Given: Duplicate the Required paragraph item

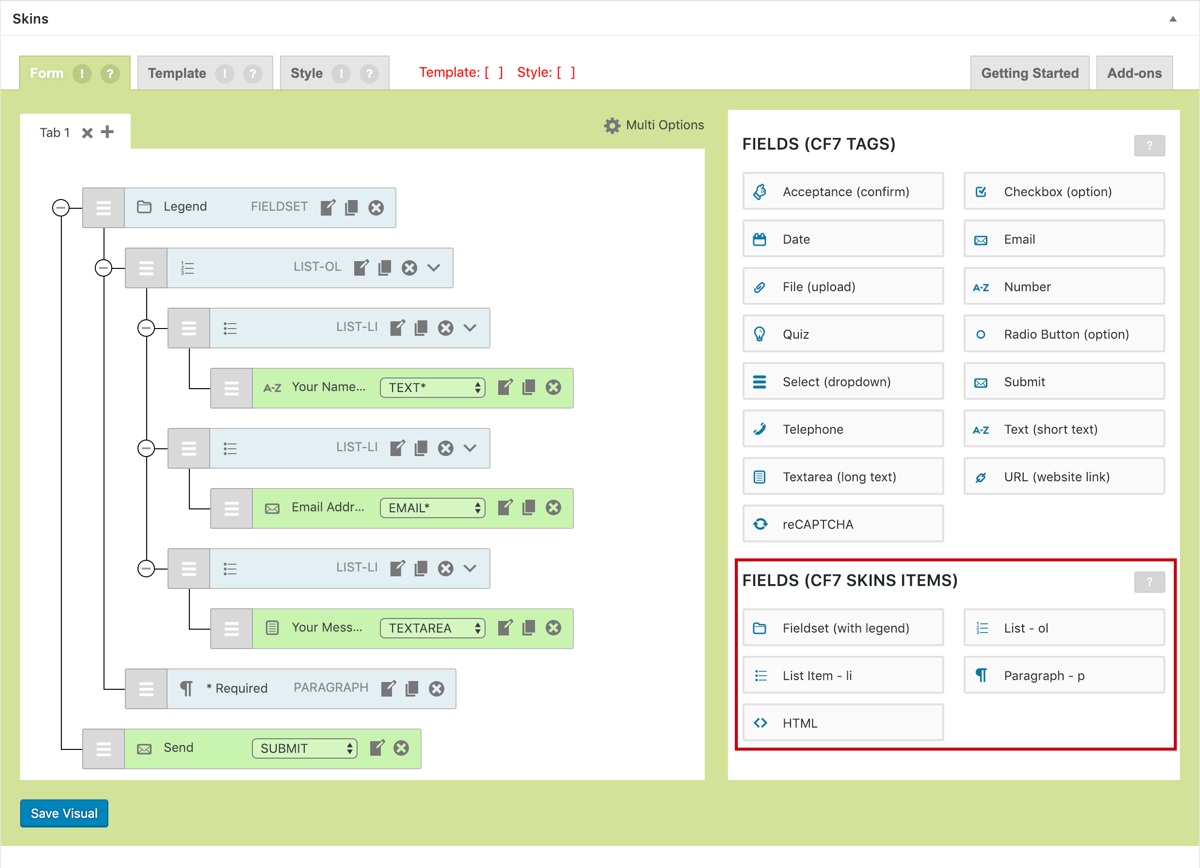Looking at the screenshot, I should point(412,688).
